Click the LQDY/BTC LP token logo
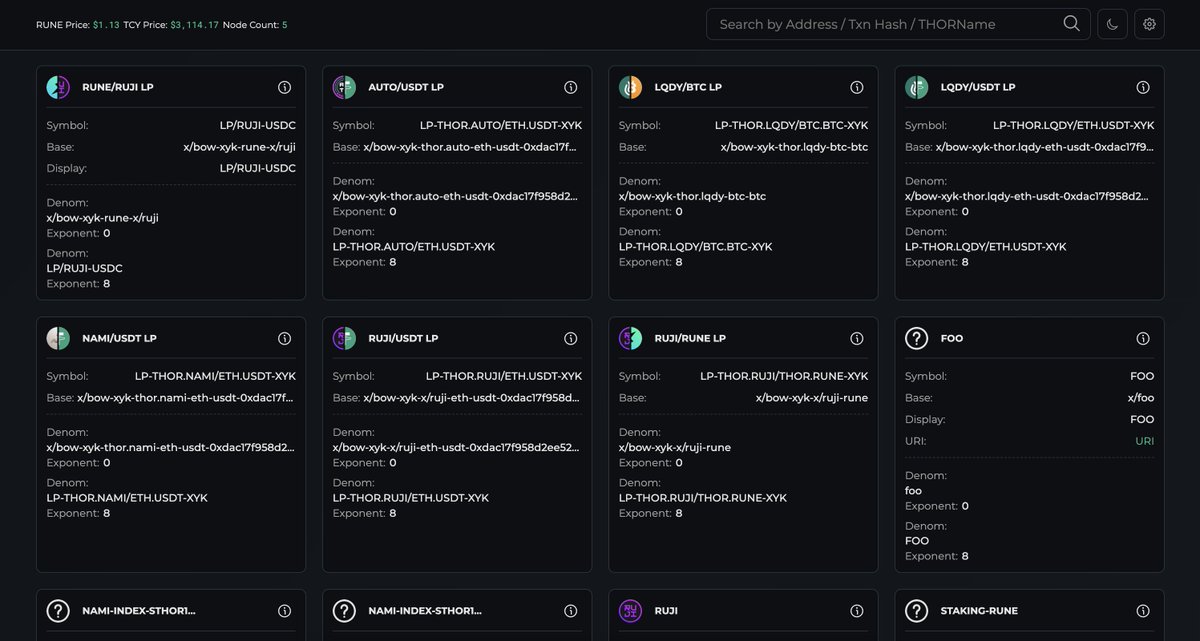 coord(630,88)
